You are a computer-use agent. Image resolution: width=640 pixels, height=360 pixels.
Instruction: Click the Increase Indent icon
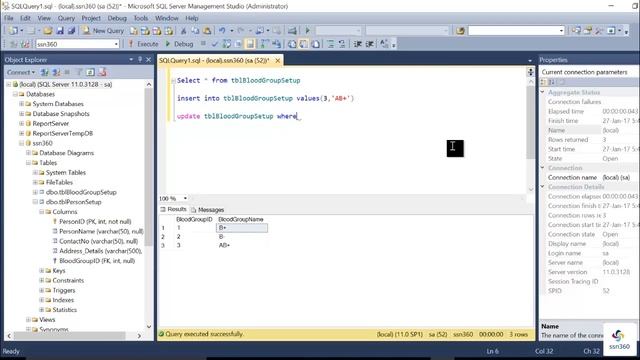click(369, 44)
